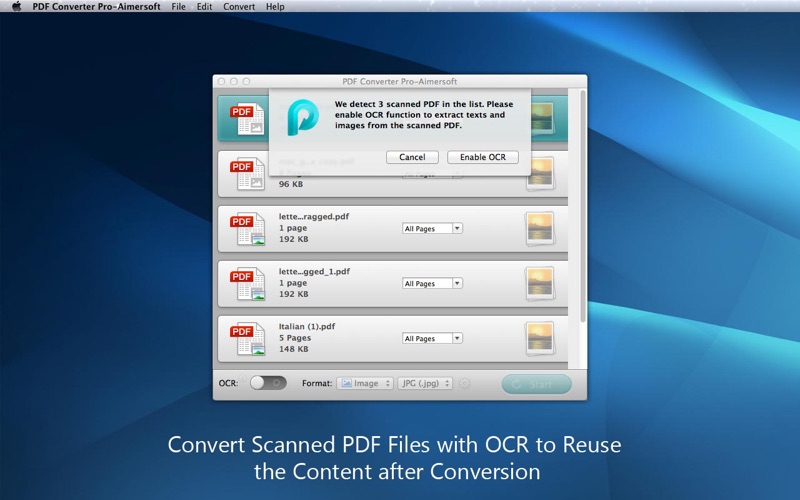Click the Start conversion button
Viewport: 800px width, 500px height.
pyautogui.click(x=536, y=384)
